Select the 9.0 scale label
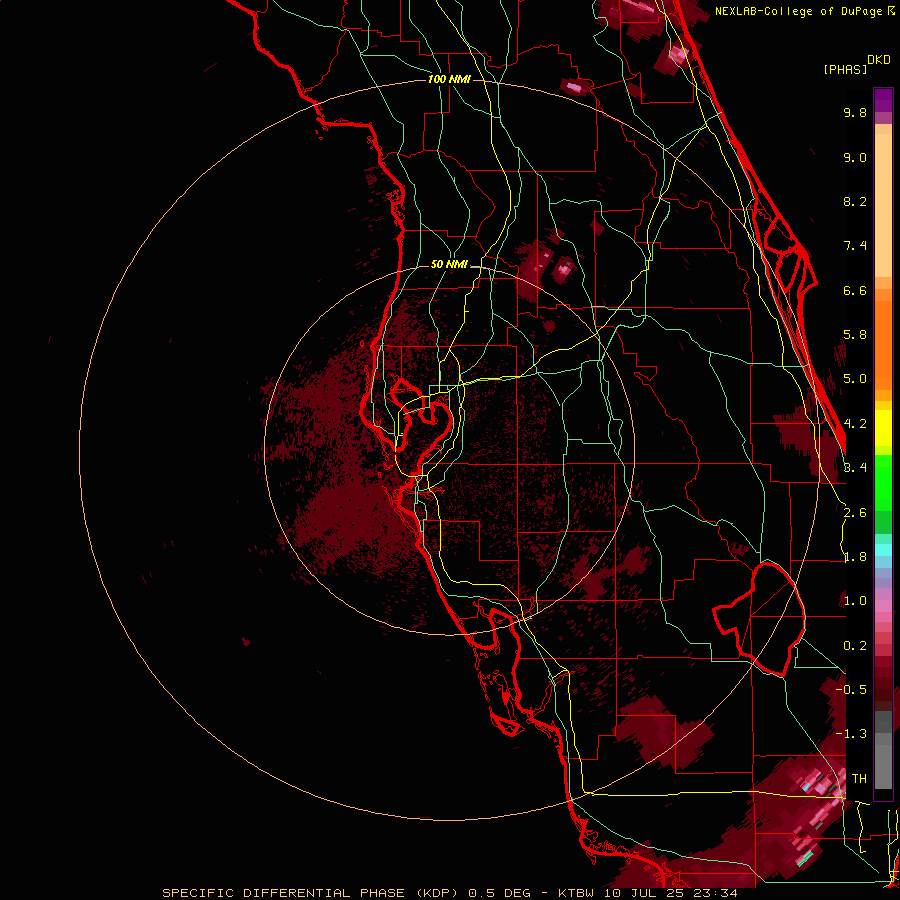Viewport: 900px width, 900px height. [855, 157]
